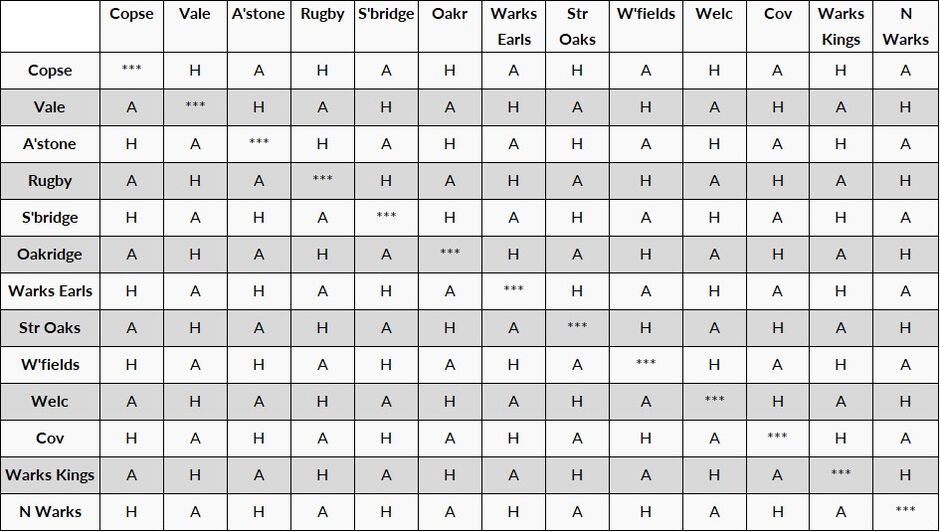The height and width of the screenshot is (532, 940).
Task: Click Copse row under Vale column
Action: pyautogui.click(x=195, y=70)
